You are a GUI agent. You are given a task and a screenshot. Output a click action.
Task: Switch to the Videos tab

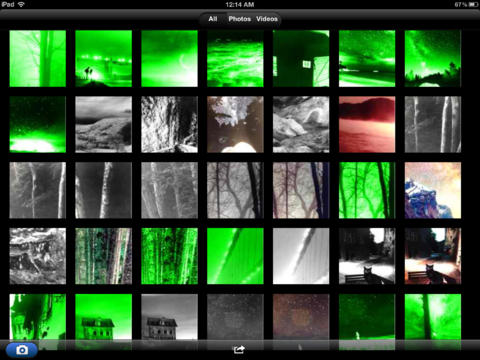click(267, 19)
